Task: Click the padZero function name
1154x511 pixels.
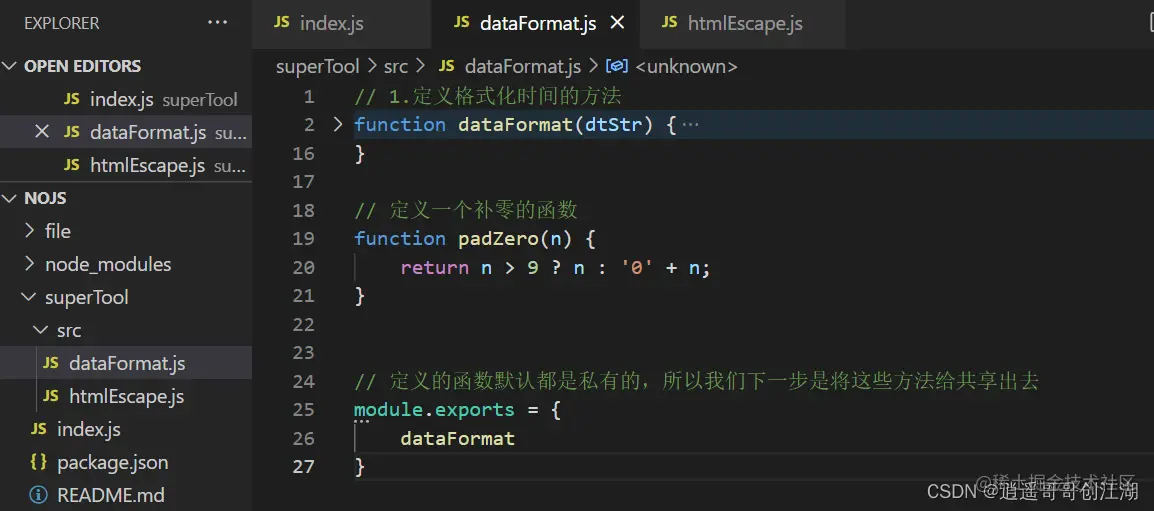Action: (x=498, y=239)
